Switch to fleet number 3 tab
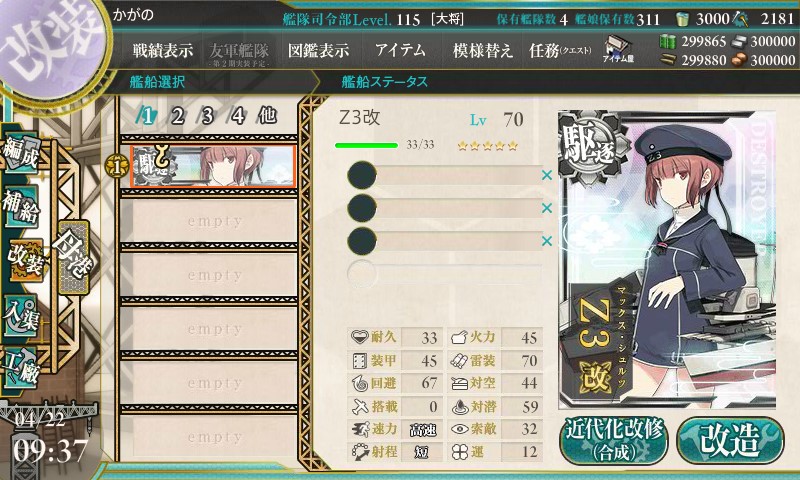 pos(207,116)
